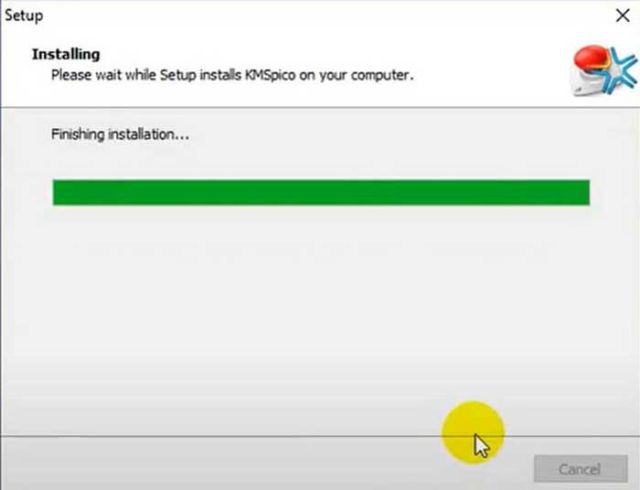
Task: Select the bold Installing heading
Action: point(66,54)
